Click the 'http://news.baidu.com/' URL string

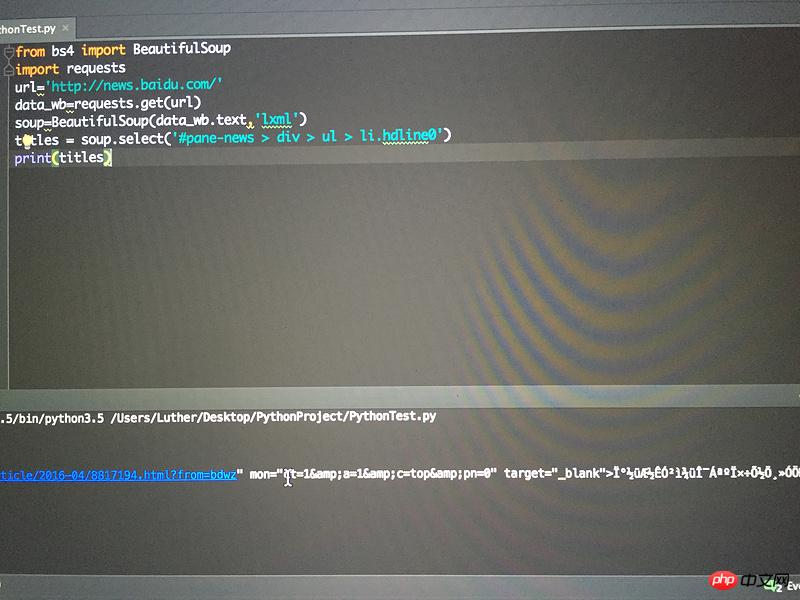click(x=134, y=85)
